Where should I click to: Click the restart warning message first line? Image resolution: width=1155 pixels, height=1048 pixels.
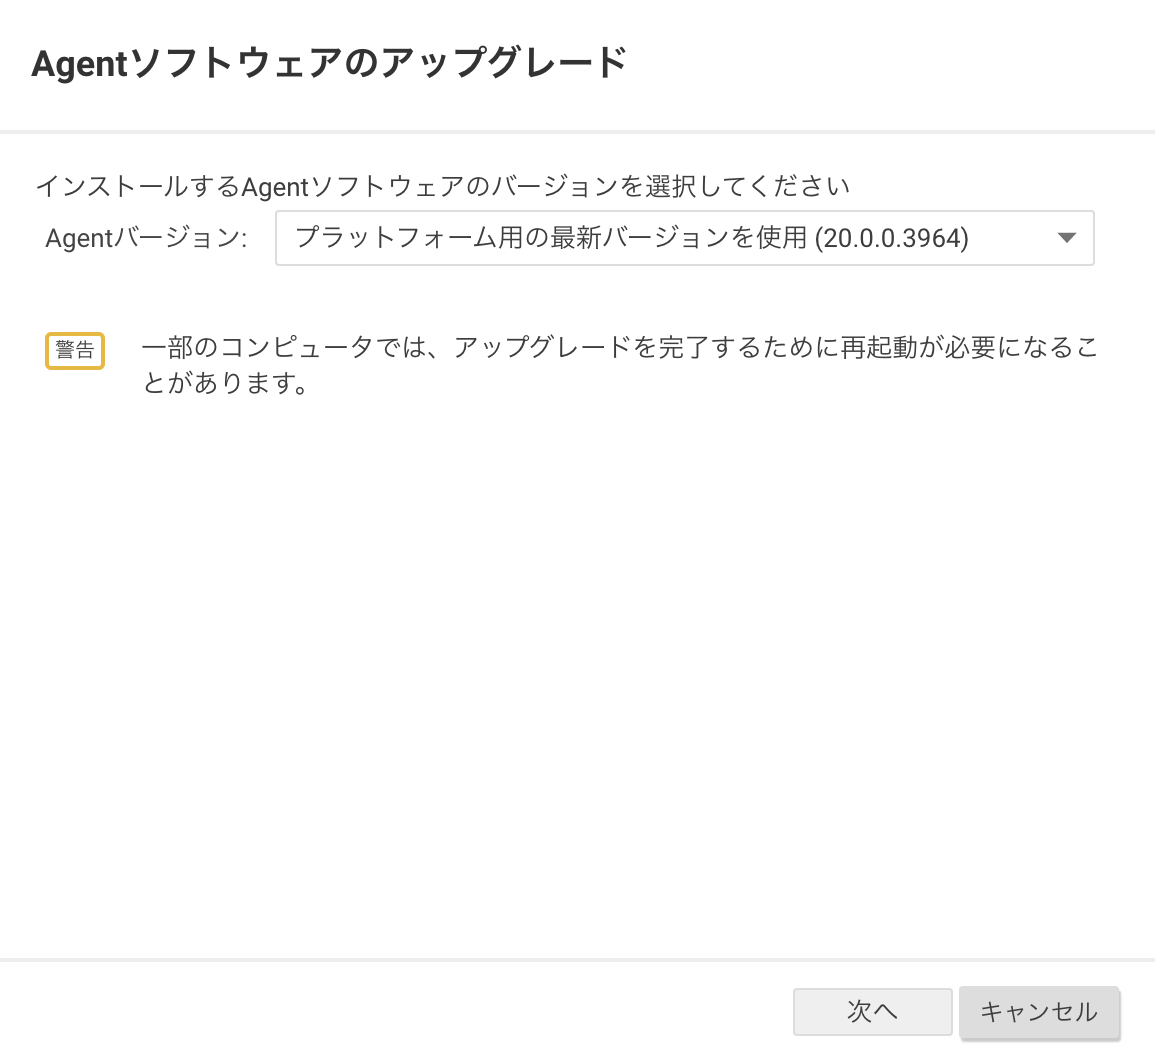click(x=620, y=347)
